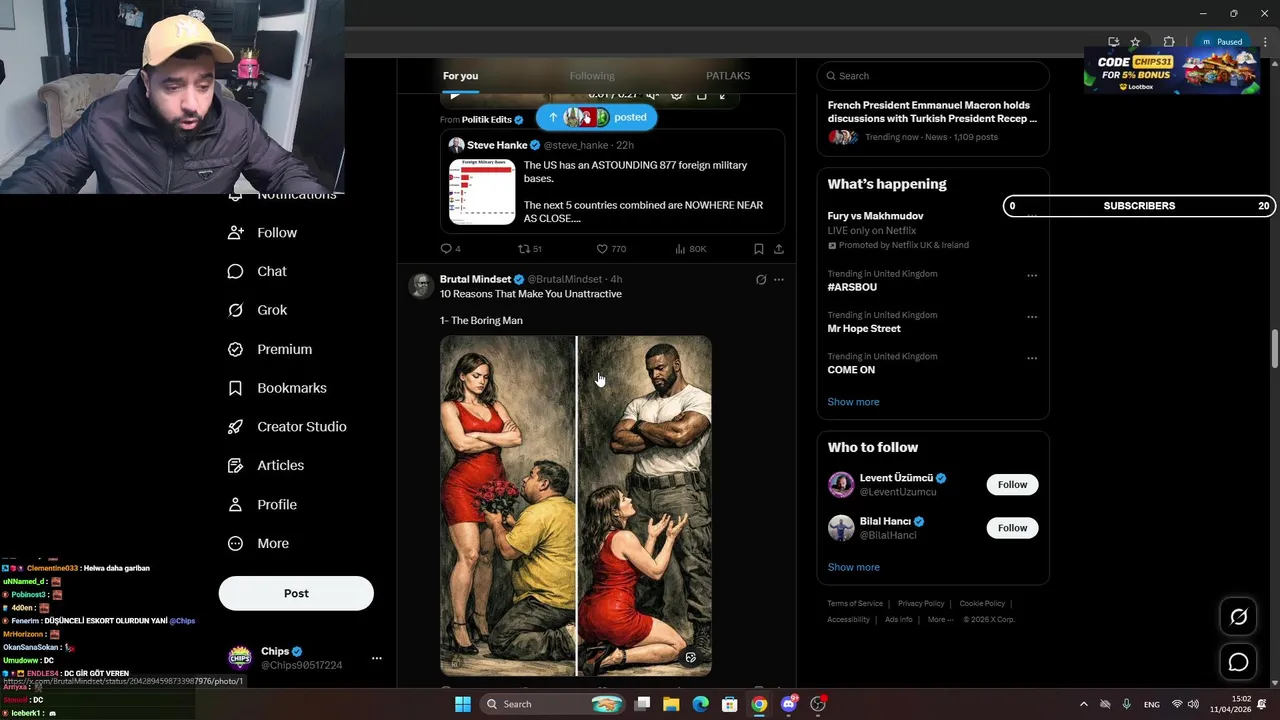This screenshot has width=1280, height=720.
Task: Click Grok explain icon on Brutal Mindset post
Action: [761, 280]
